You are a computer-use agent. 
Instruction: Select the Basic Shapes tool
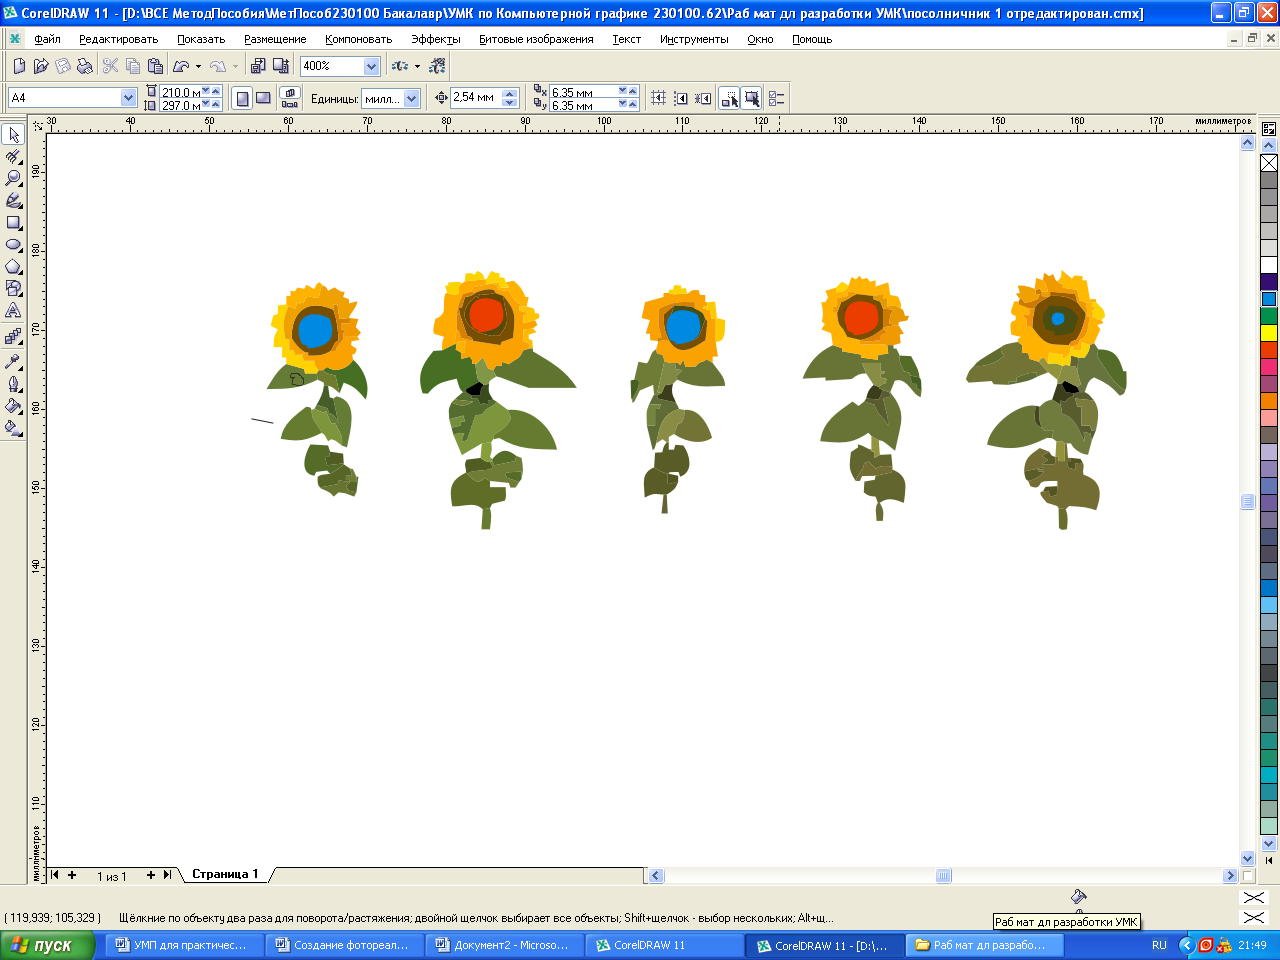(x=14, y=289)
